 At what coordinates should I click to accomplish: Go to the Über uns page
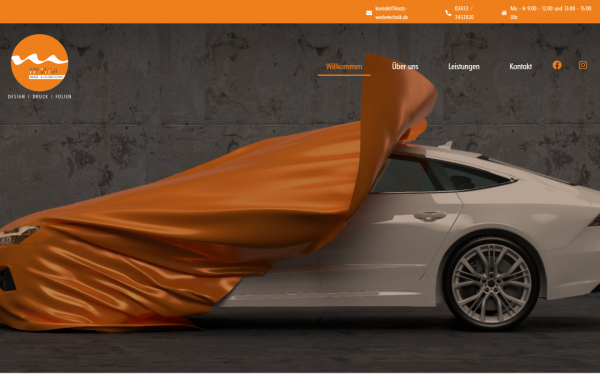[x=405, y=67]
